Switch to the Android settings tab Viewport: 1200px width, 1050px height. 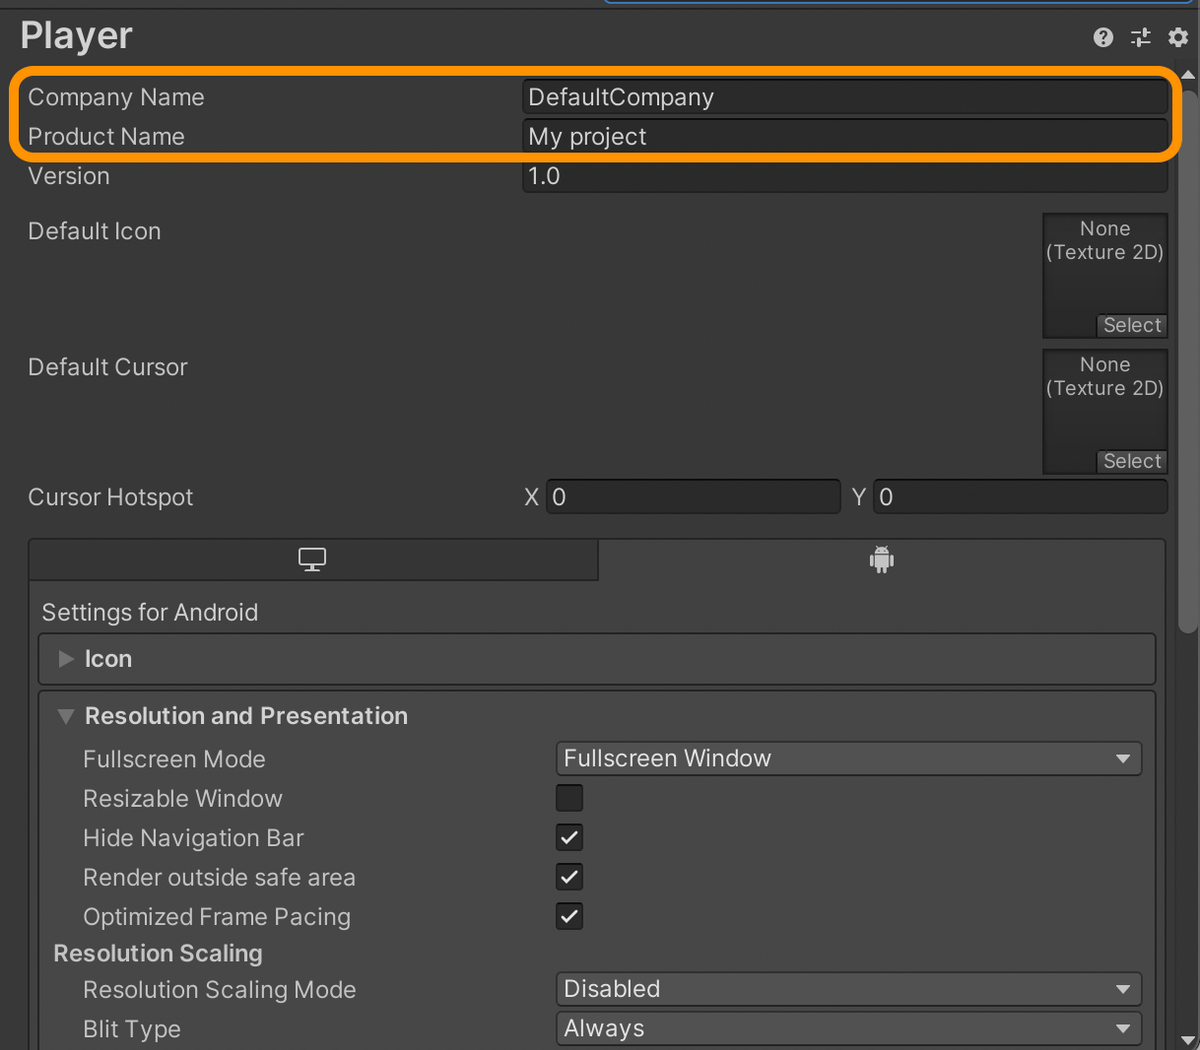(x=881, y=559)
